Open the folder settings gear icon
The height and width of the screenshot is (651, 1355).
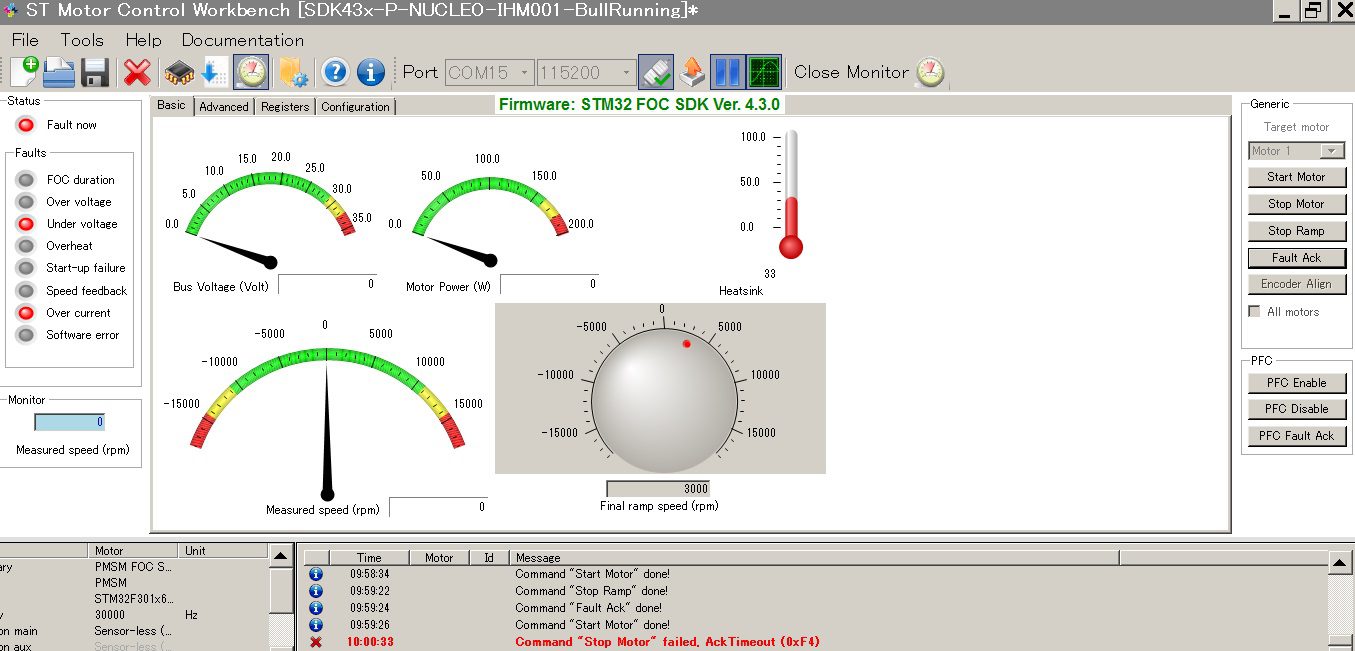pos(293,72)
